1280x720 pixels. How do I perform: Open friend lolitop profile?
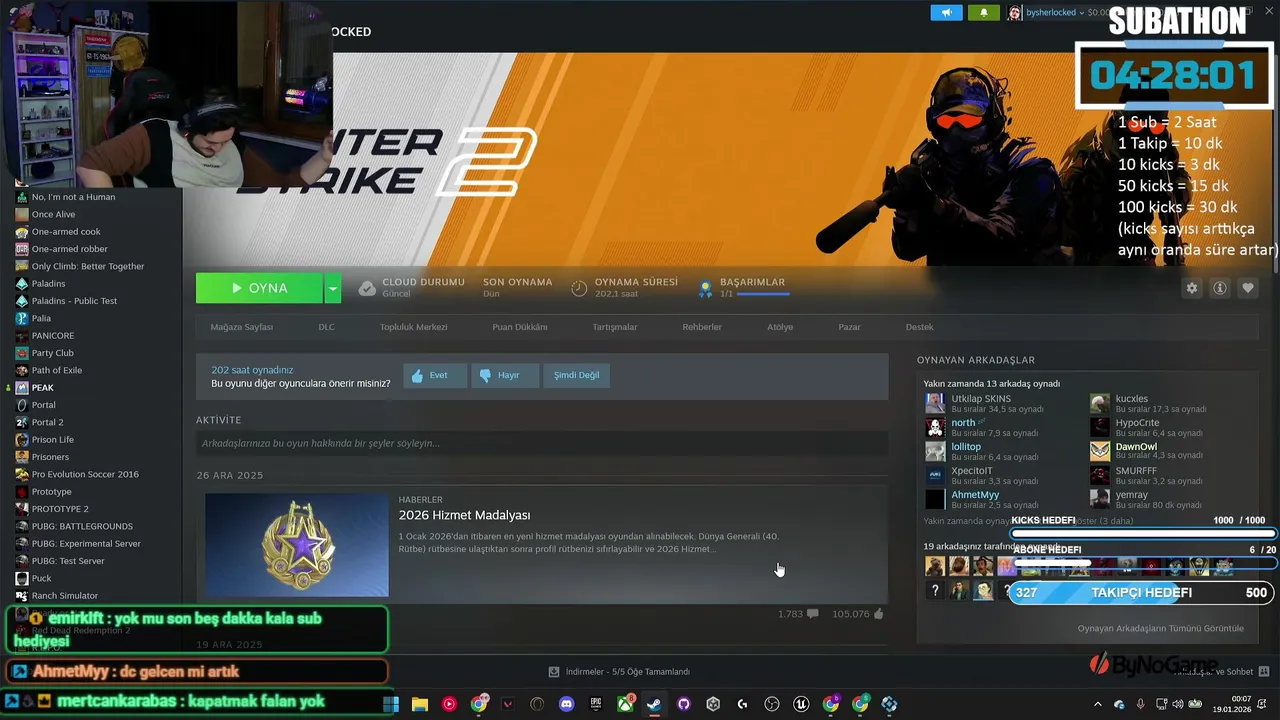click(966, 447)
